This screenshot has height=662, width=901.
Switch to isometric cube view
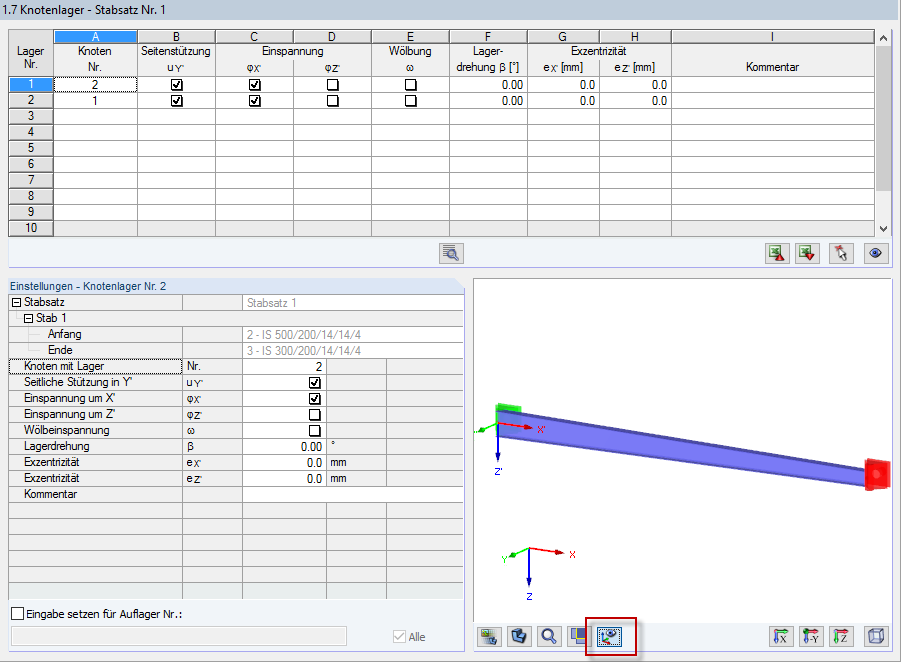[876, 636]
